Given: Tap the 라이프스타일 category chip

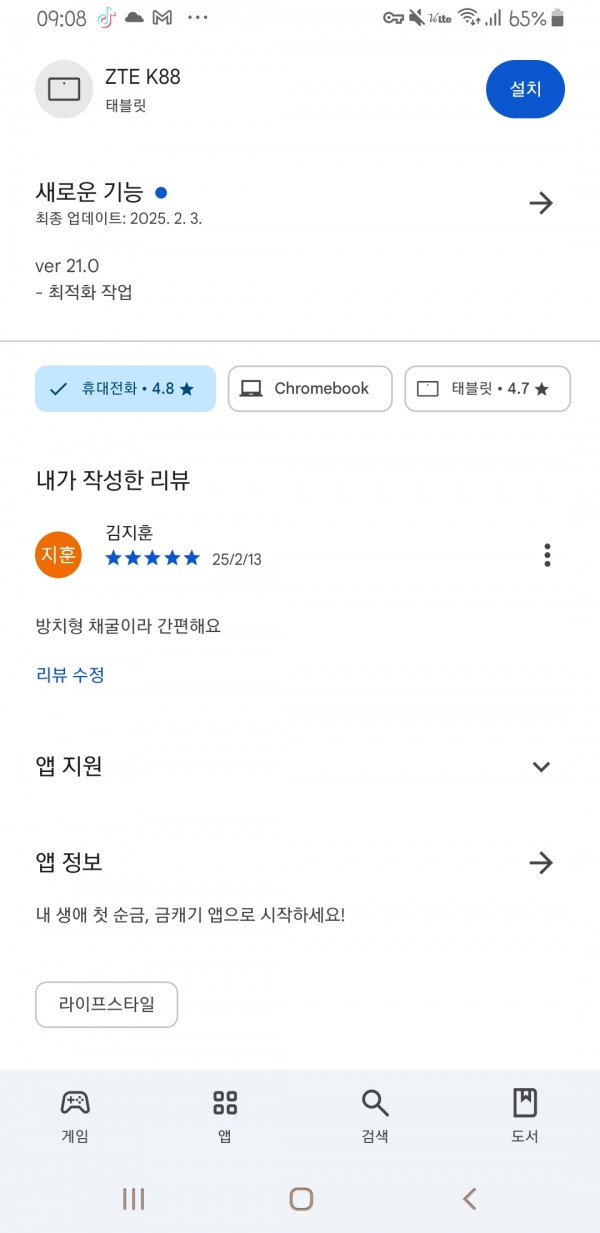Looking at the screenshot, I should pyautogui.click(x=107, y=1005).
